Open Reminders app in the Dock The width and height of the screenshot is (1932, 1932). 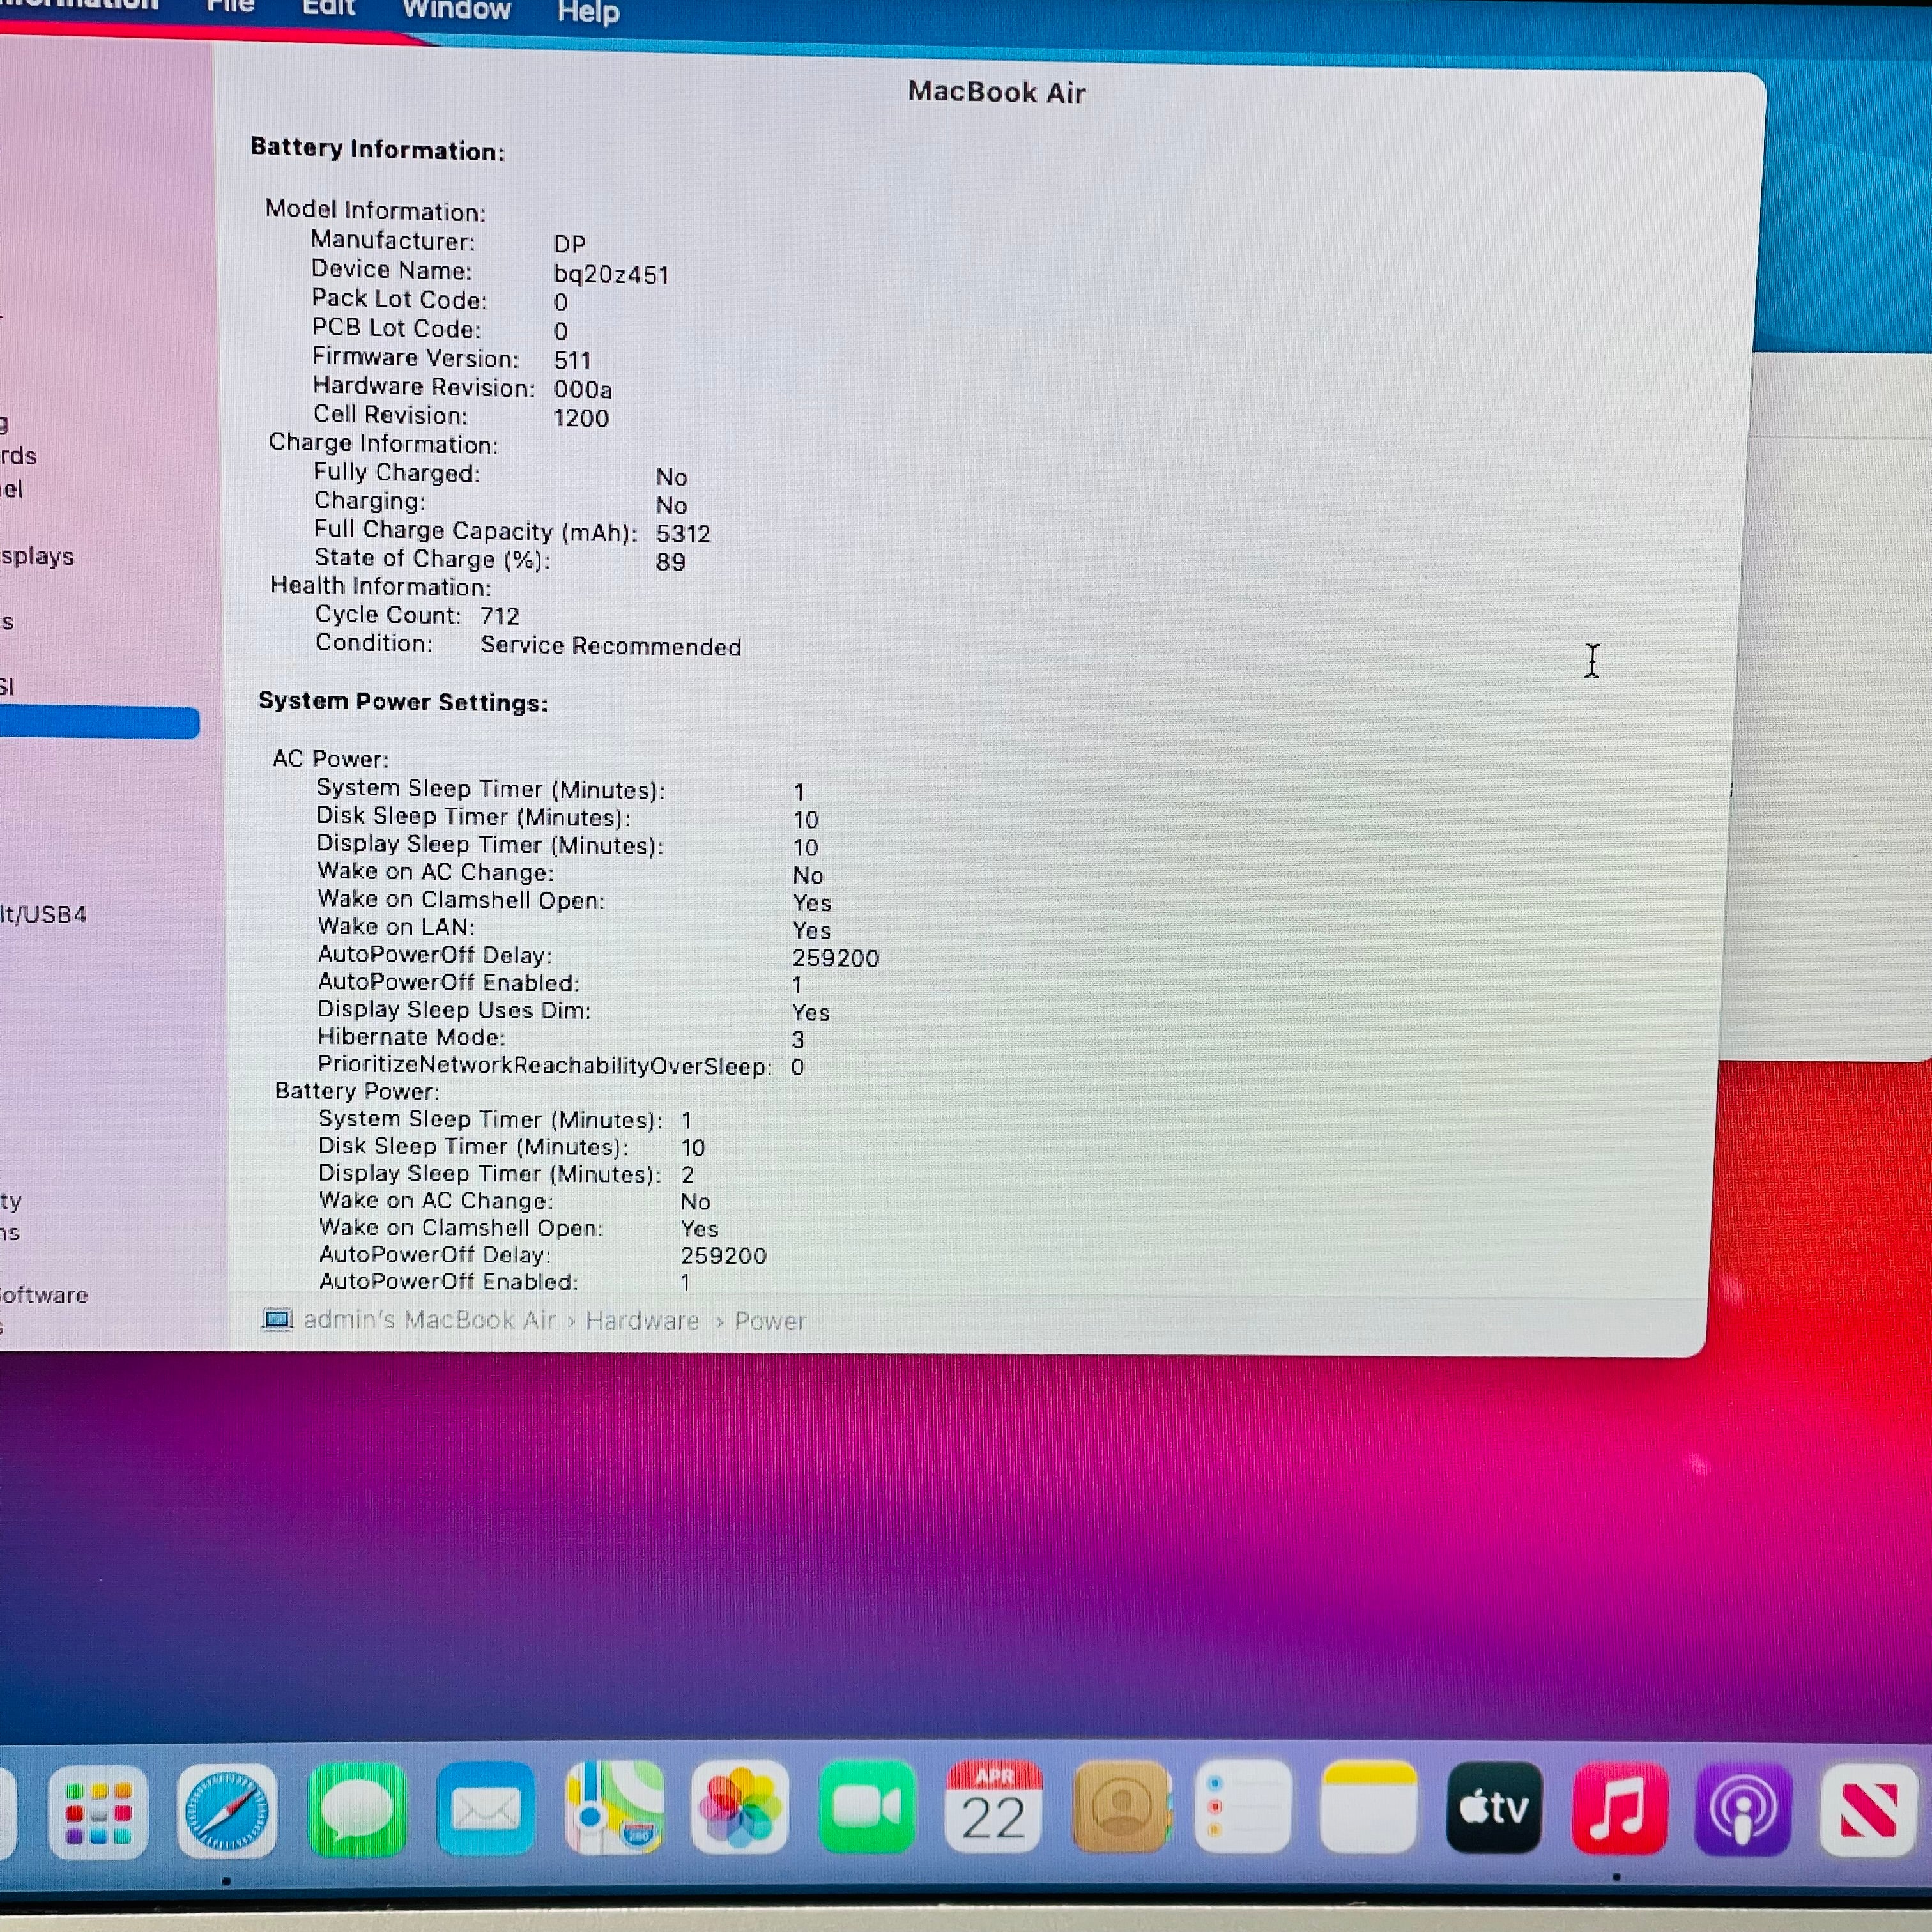(x=1243, y=1807)
